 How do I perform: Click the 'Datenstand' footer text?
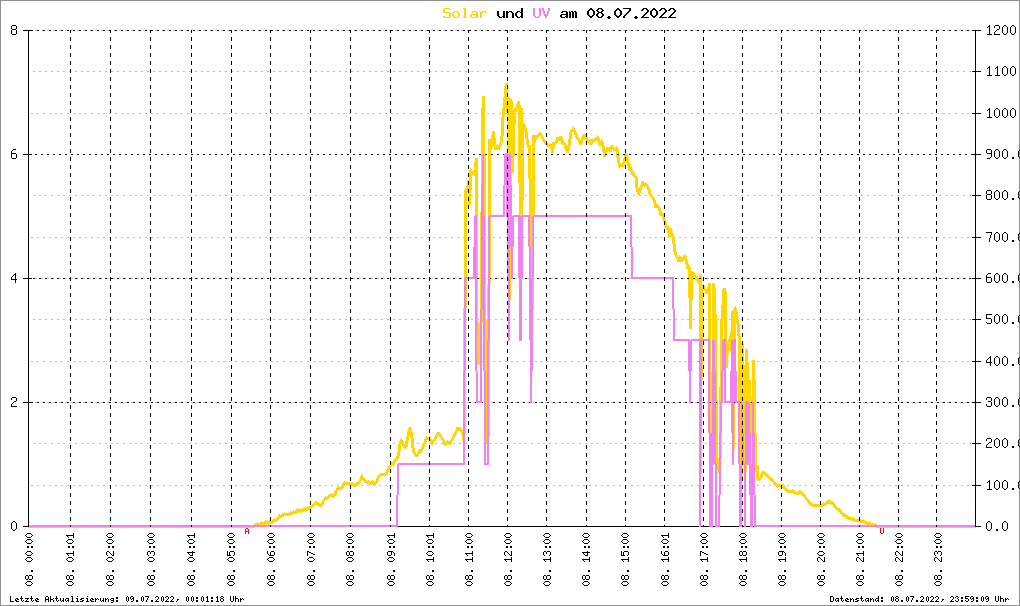tap(919, 599)
